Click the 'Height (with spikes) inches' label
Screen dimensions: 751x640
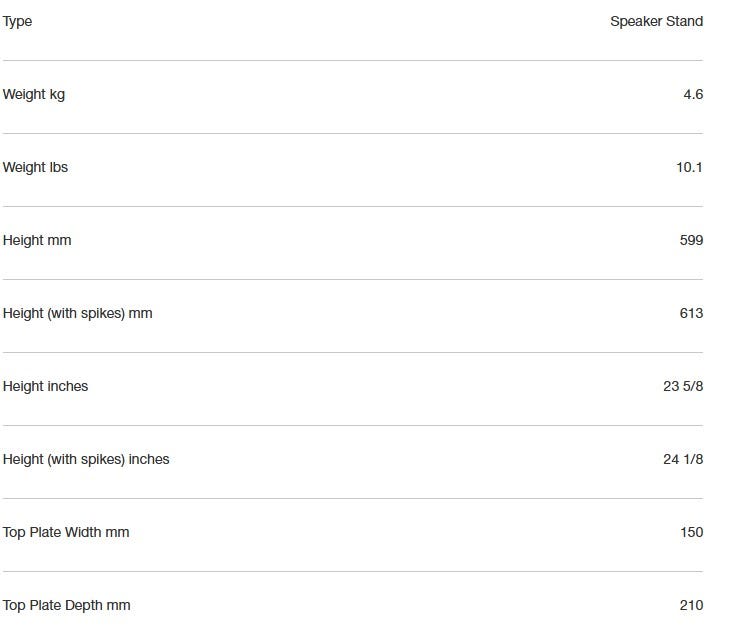point(86,459)
